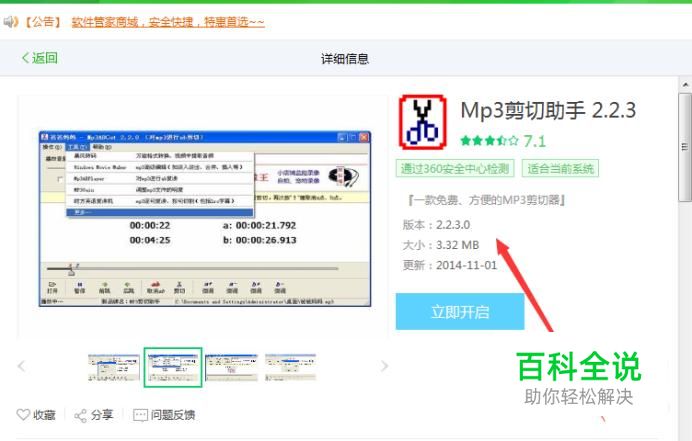Select the first screenshot thumbnail
The image size is (692, 441).
[x=114, y=367]
